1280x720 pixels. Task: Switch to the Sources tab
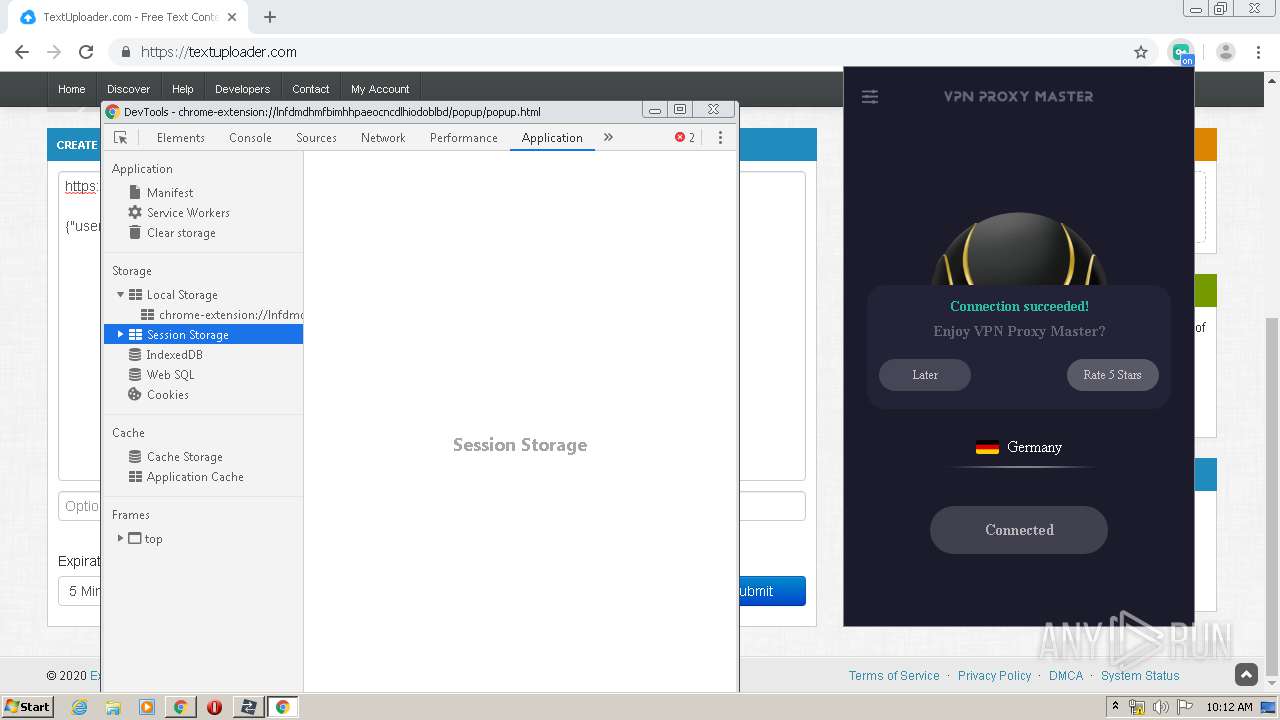click(316, 138)
